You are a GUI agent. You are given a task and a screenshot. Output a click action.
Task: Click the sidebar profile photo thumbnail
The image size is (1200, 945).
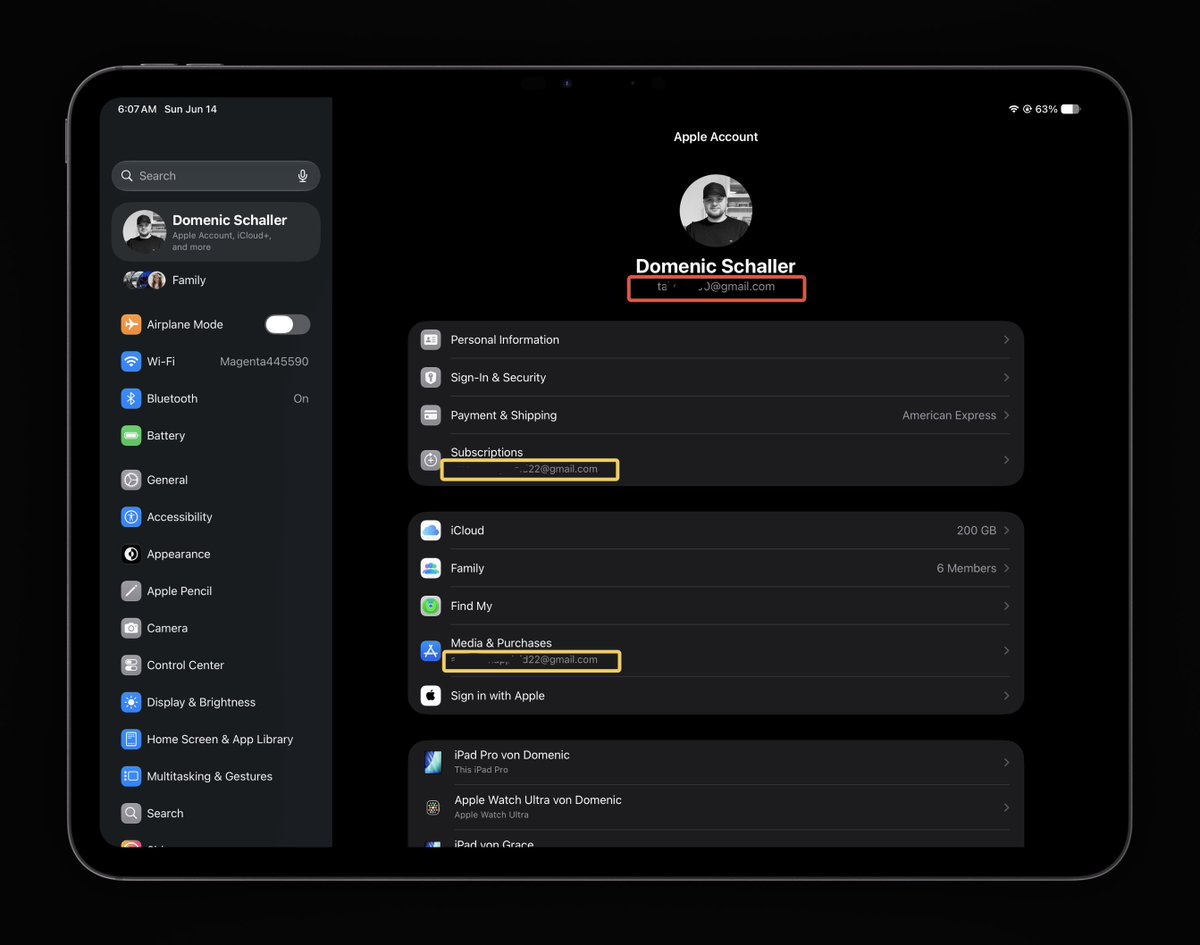(x=144, y=232)
